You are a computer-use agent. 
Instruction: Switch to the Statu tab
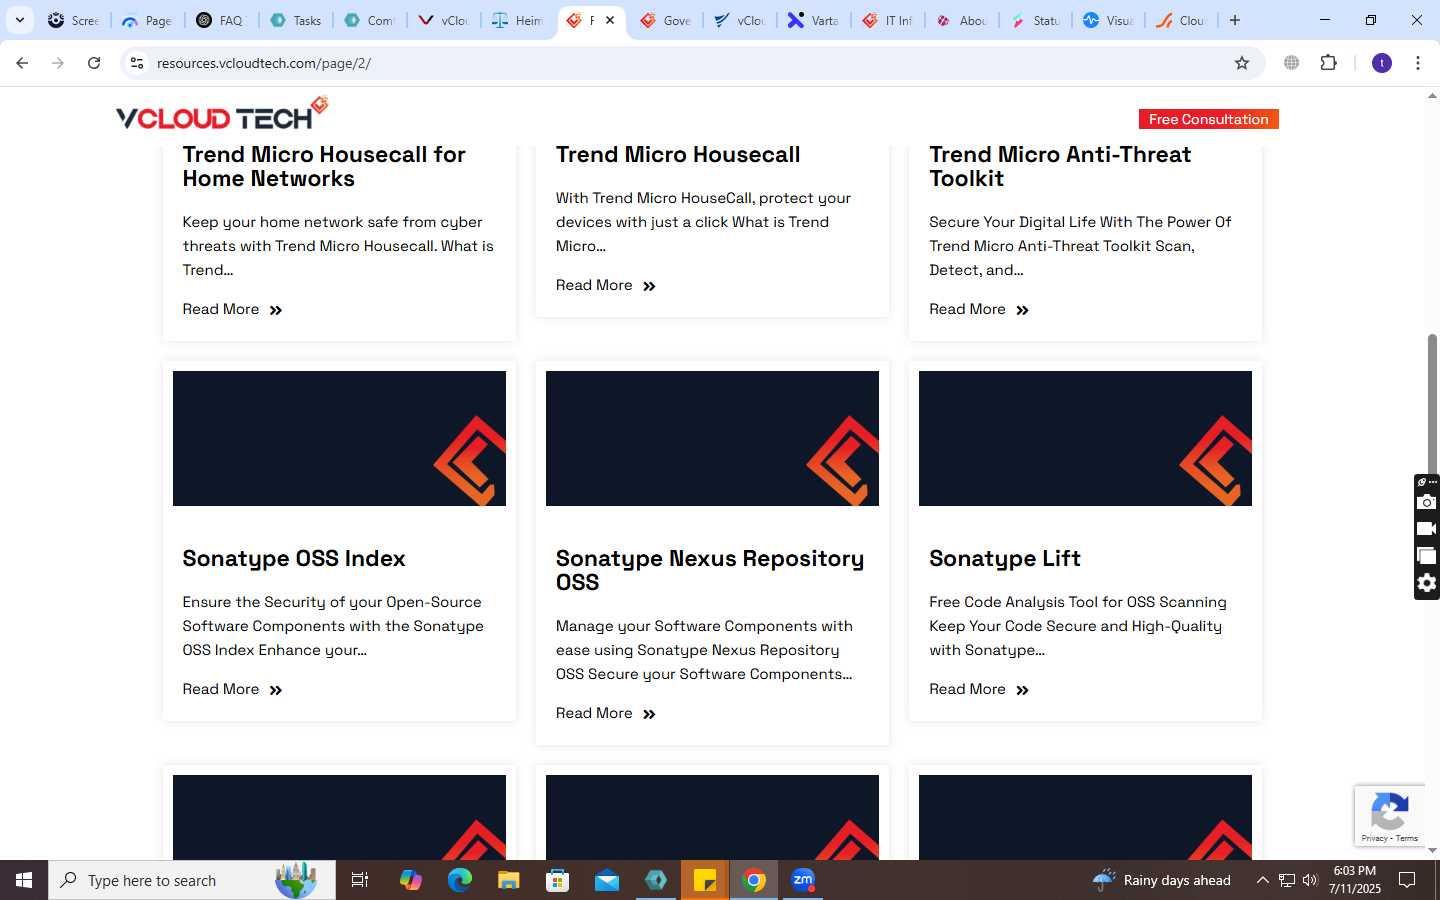pos(1035,20)
